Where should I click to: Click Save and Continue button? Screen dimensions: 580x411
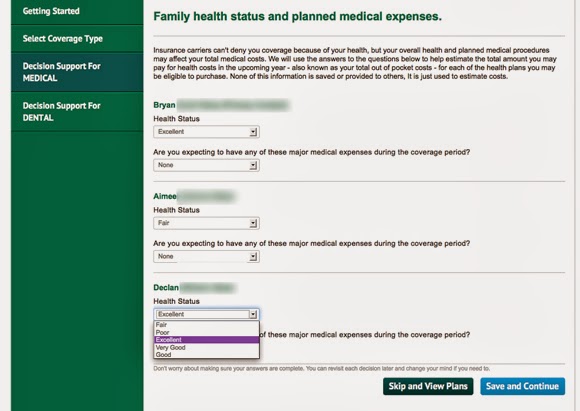point(522,386)
